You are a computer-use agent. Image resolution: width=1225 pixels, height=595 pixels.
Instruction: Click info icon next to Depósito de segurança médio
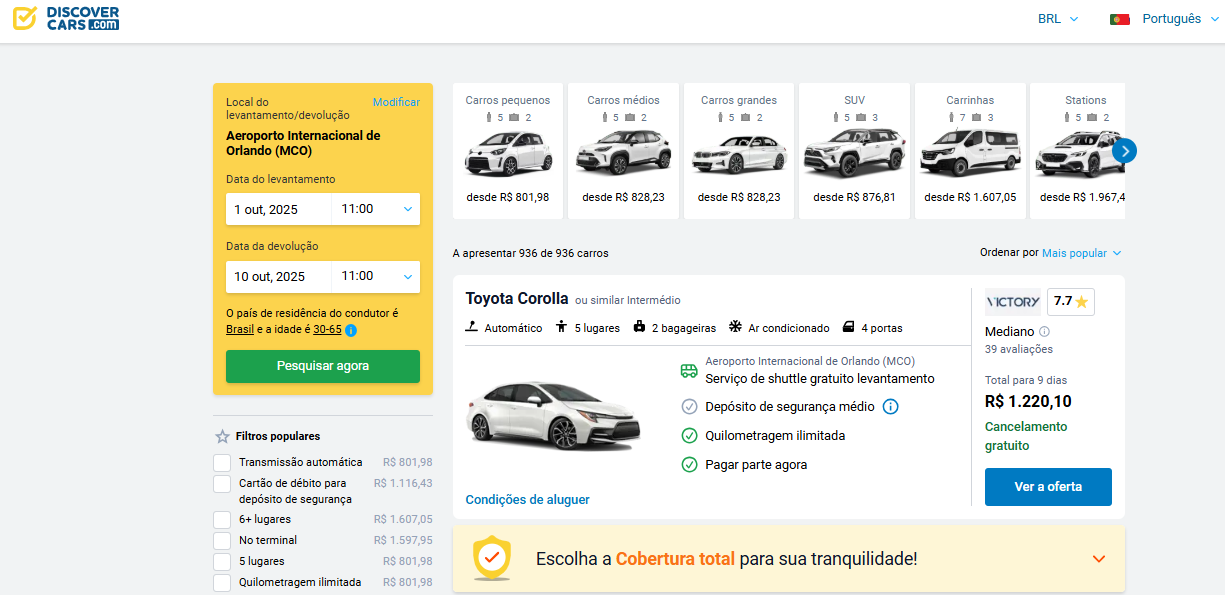890,407
